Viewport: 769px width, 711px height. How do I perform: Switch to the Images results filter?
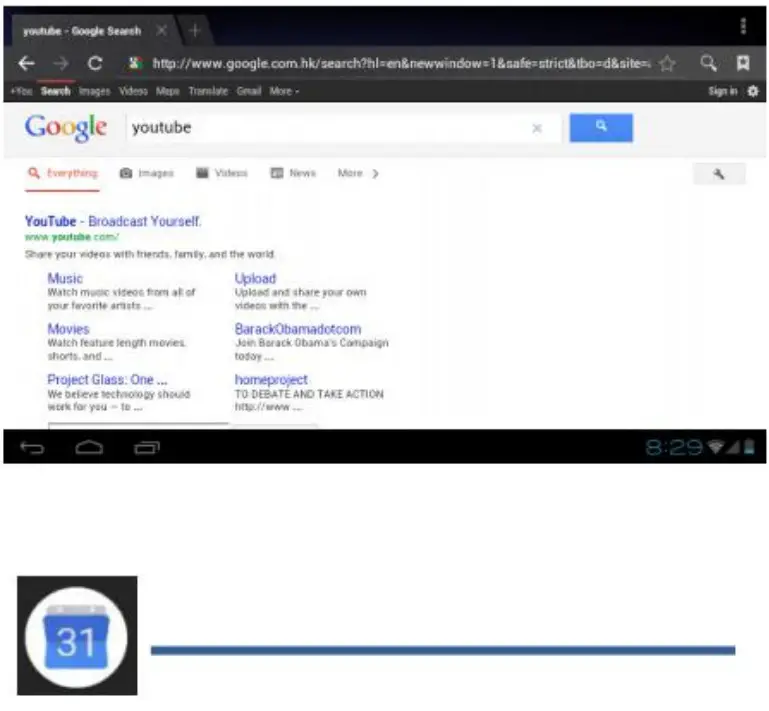pos(147,173)
